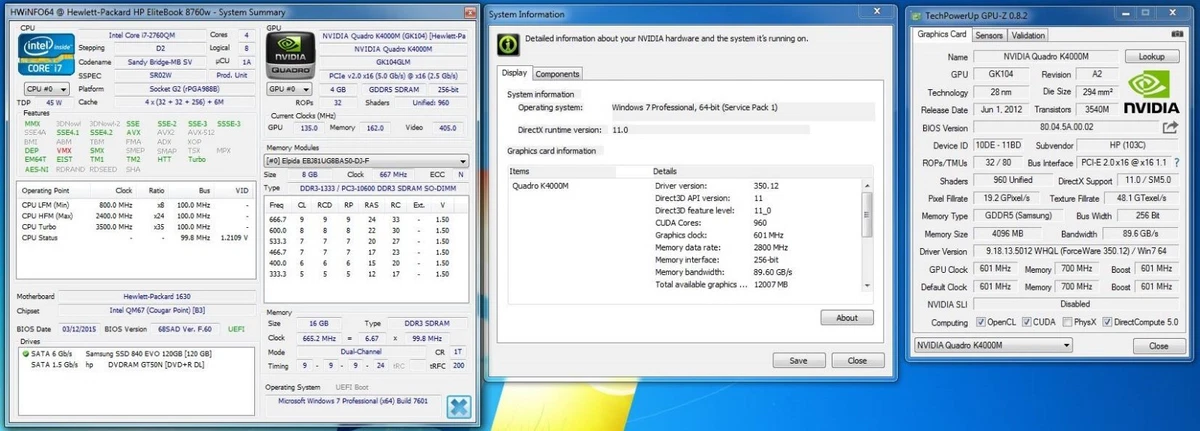The width and height of the screenshot is (1200, 431).
Task: Click the BIOS Version field 80.04.5A.00.02
Action: (x=1066, y=128)
